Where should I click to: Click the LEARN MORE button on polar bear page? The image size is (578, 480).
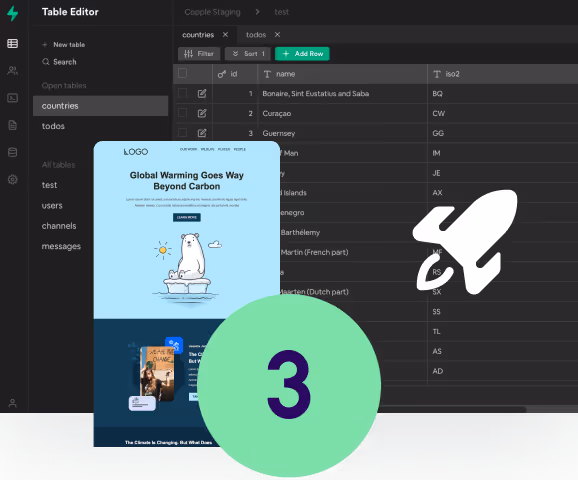[187, 218]
